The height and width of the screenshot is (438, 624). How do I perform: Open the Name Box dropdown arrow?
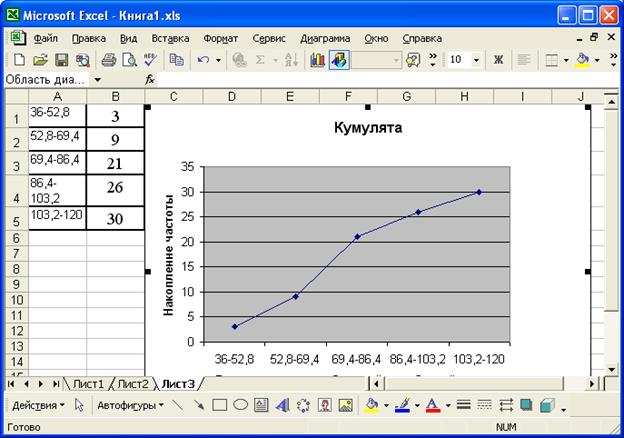pos(97,79)
